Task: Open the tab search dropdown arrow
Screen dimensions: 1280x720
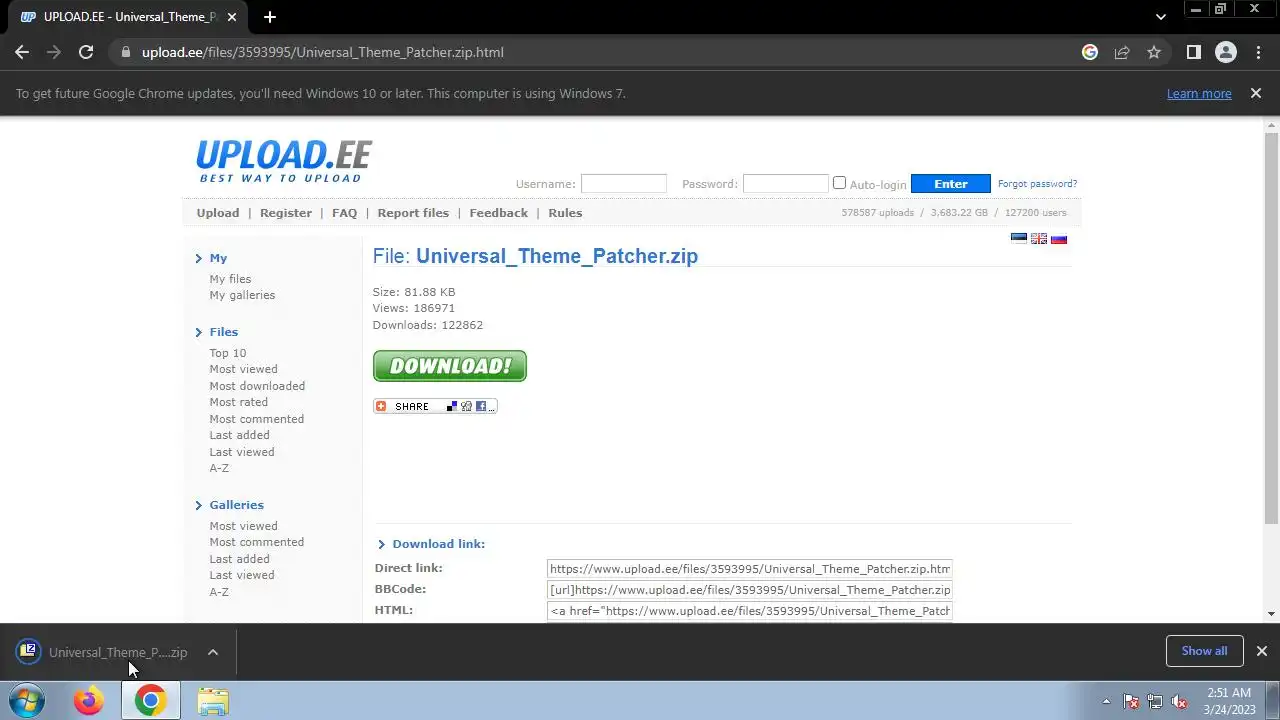Action: pyautogui.click(x=1161, y=17)
